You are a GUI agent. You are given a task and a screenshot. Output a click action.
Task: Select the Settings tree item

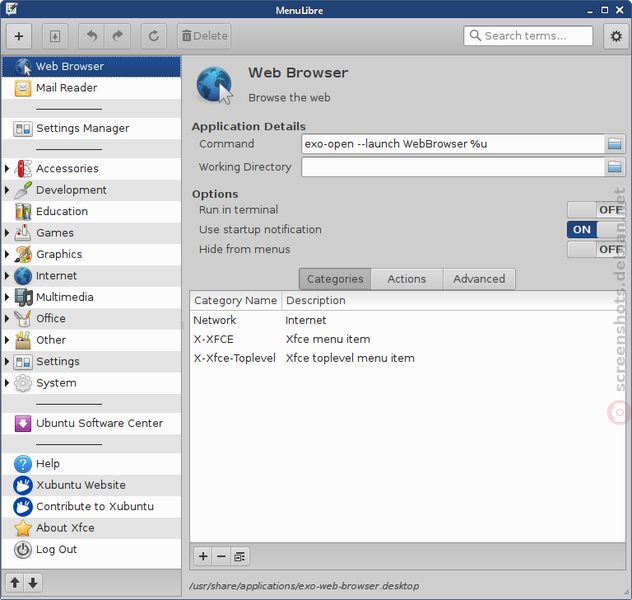point(91,361)
